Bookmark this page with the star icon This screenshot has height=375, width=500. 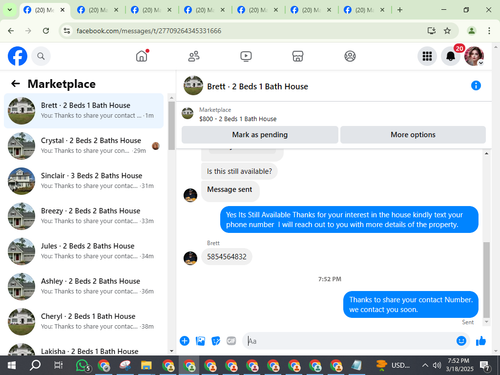447,31
